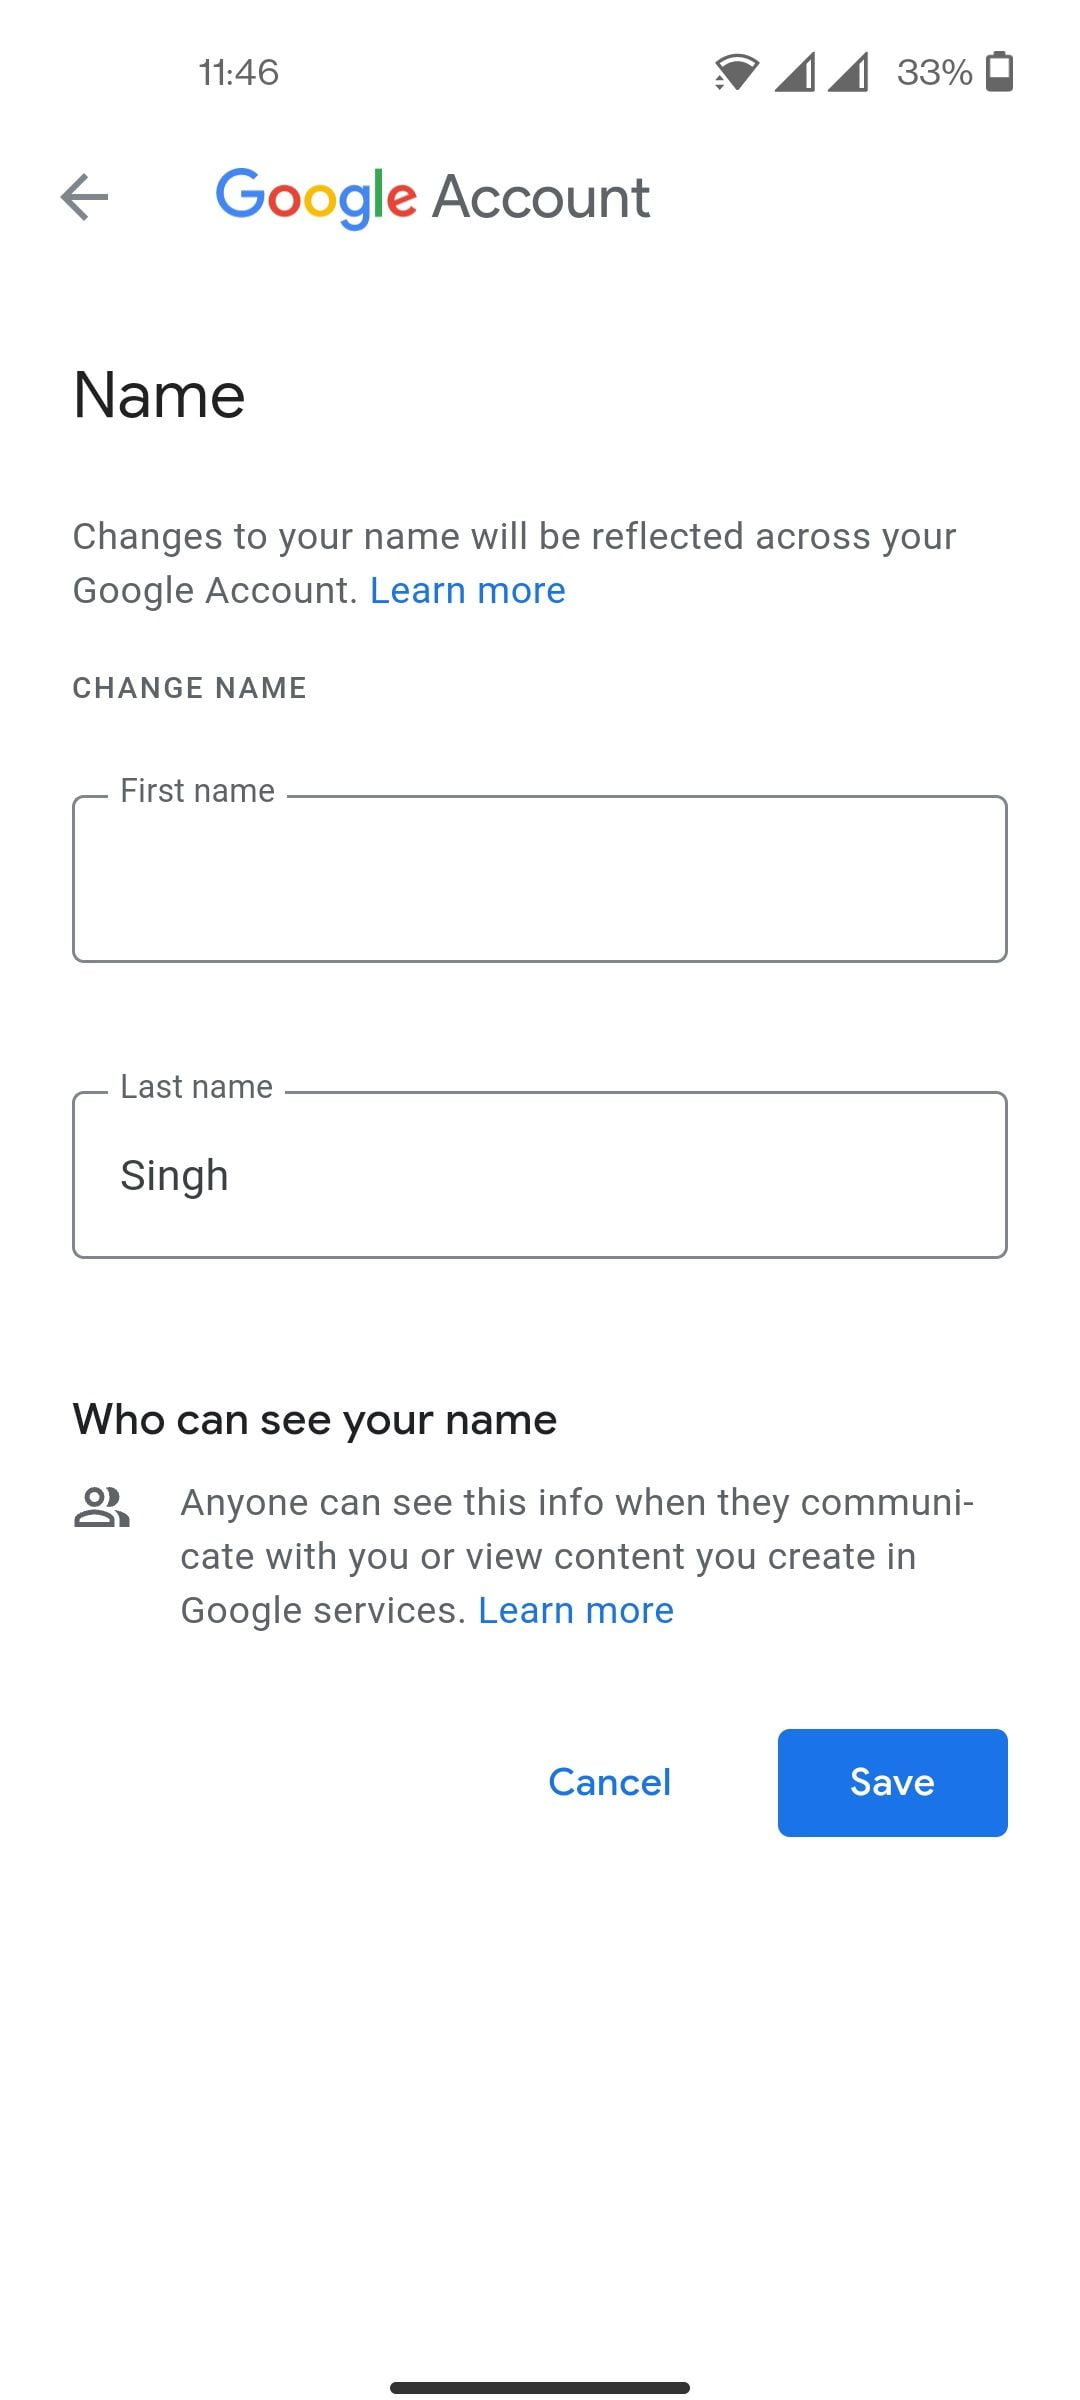Tap the 11:46 clock in status bar
The image size is (1080, 2400).
238,72
